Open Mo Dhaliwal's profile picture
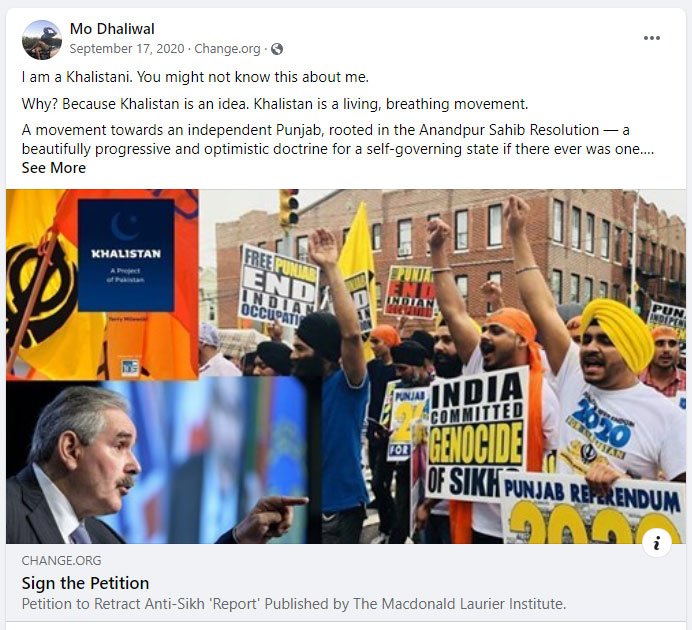 (42, 40)
